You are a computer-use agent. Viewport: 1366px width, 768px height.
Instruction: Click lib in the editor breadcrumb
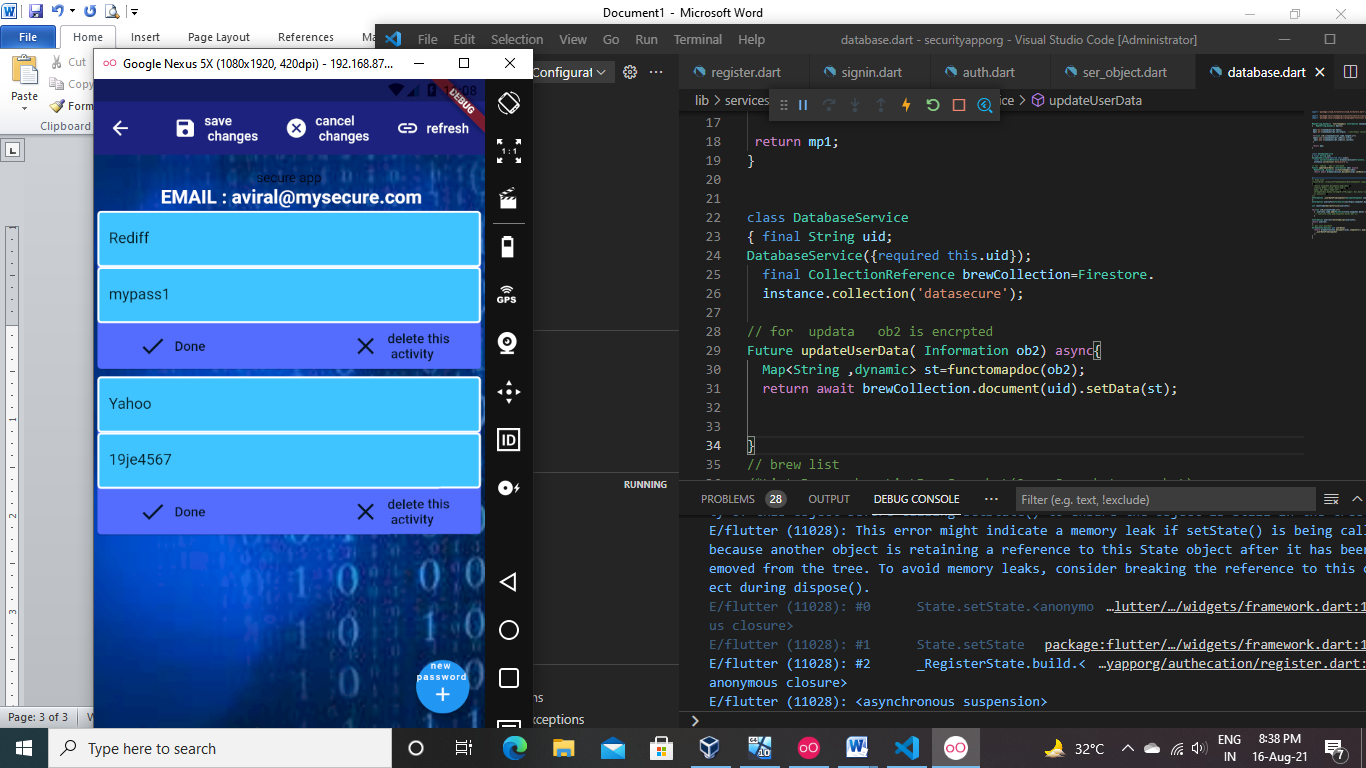click(x=702, y=100)
